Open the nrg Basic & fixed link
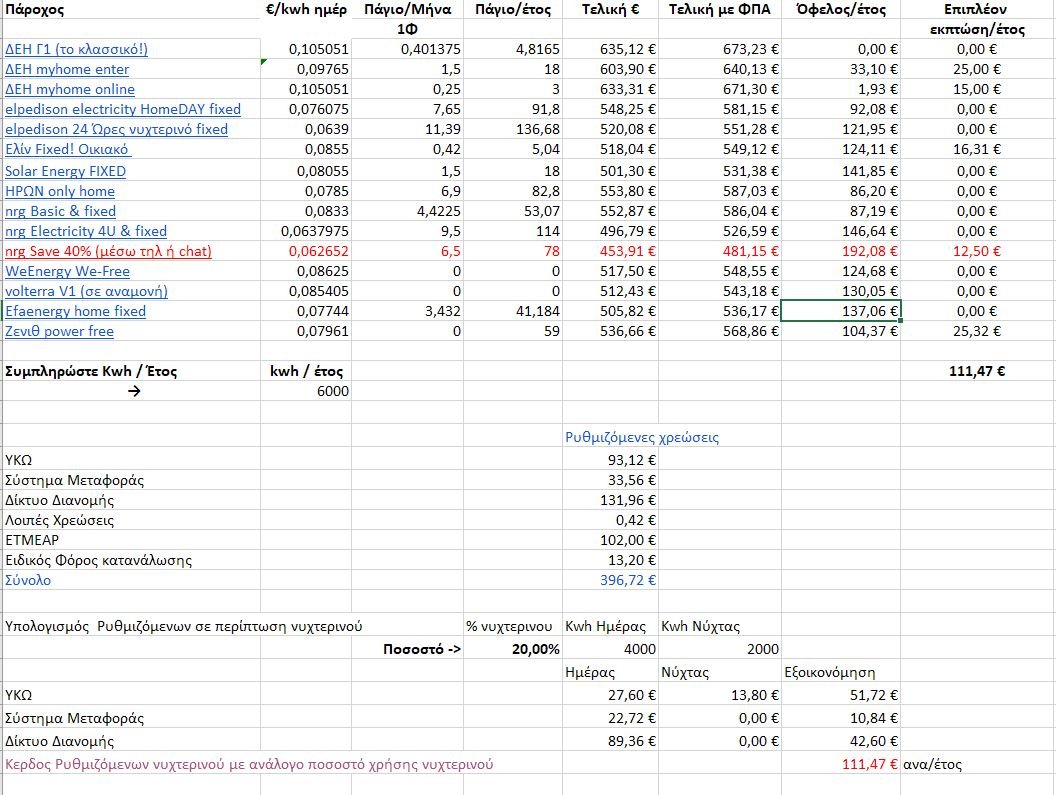The height and width of the screenshot is (795, 1056). (x=60, y=212)
